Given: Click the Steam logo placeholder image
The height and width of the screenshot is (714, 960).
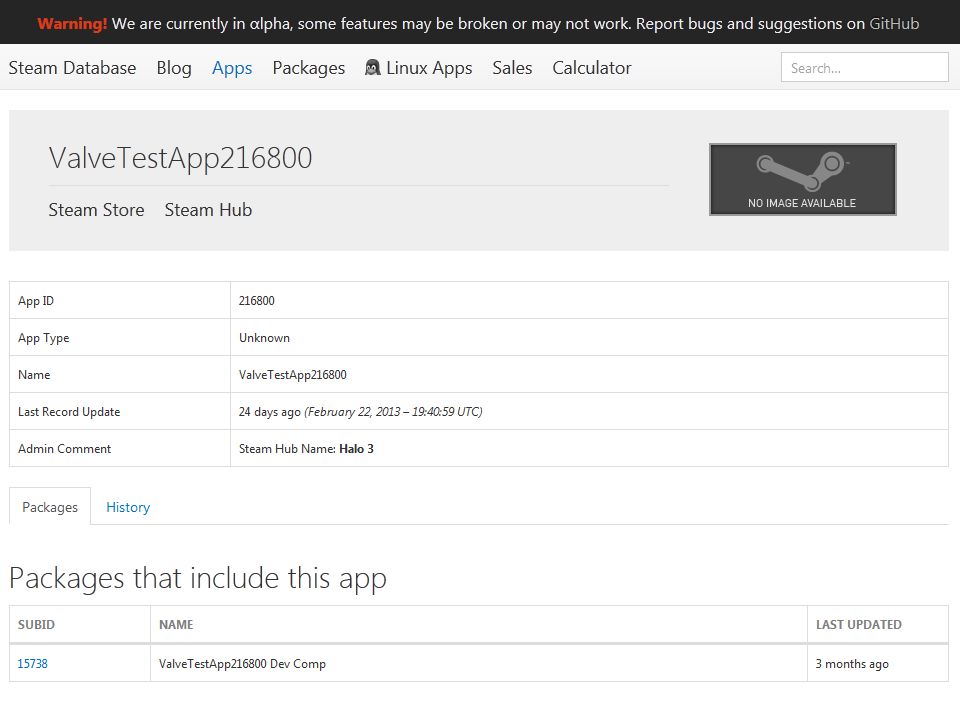Looking at the screenshot, I should point(802,179).
